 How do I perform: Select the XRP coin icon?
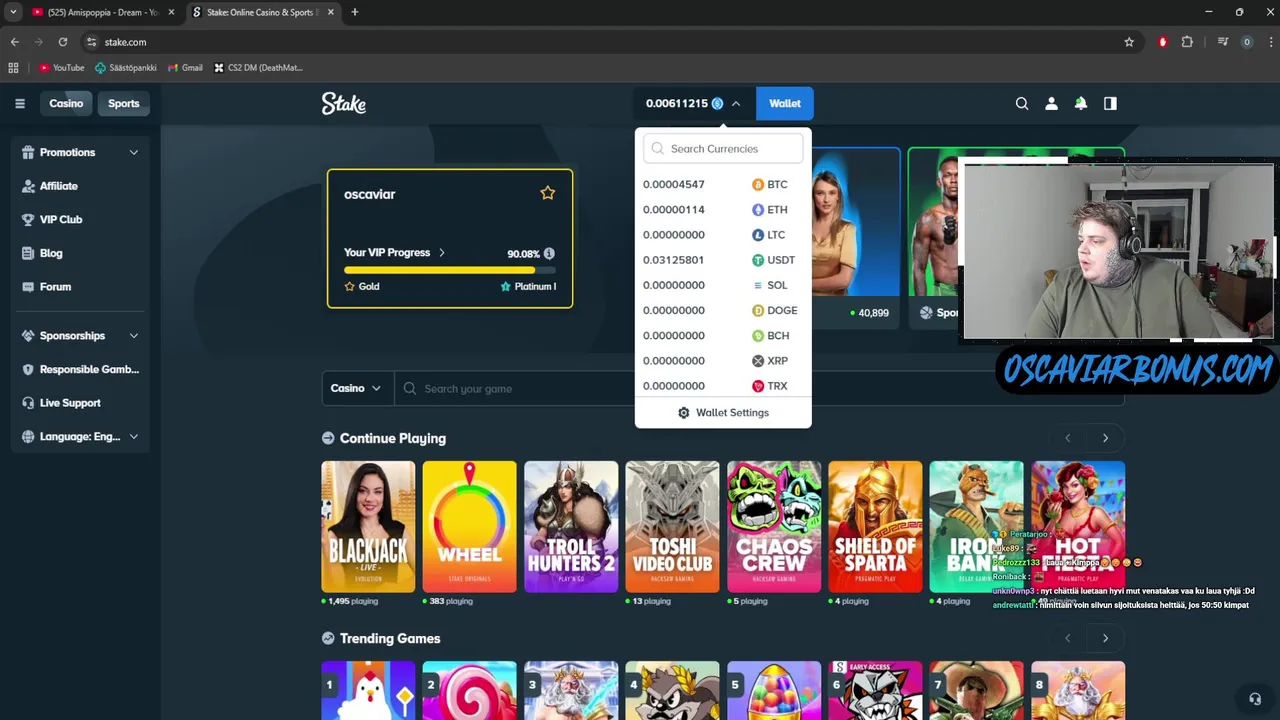tap(758, 361)
